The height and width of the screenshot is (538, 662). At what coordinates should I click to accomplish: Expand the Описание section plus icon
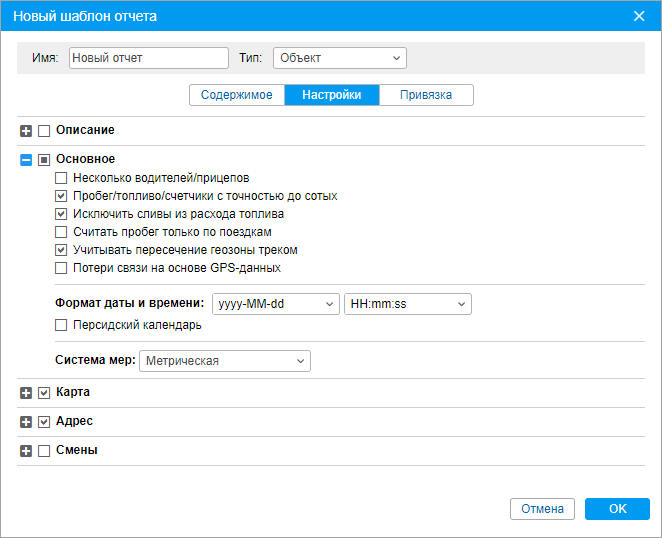(x=26, y=131)
